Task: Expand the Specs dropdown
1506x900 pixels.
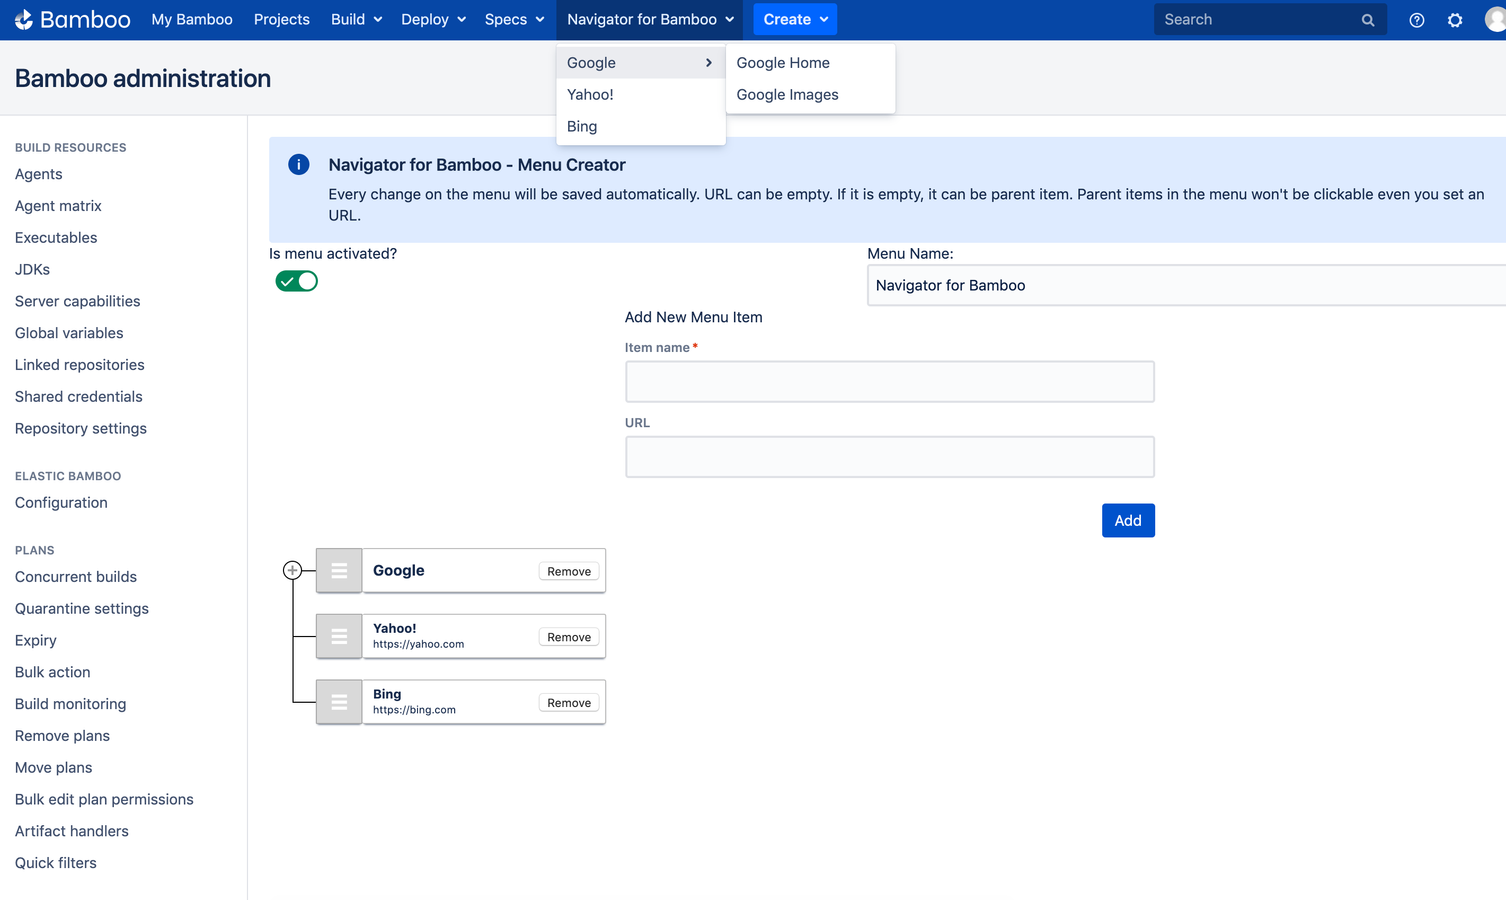Action: point(514,19)
